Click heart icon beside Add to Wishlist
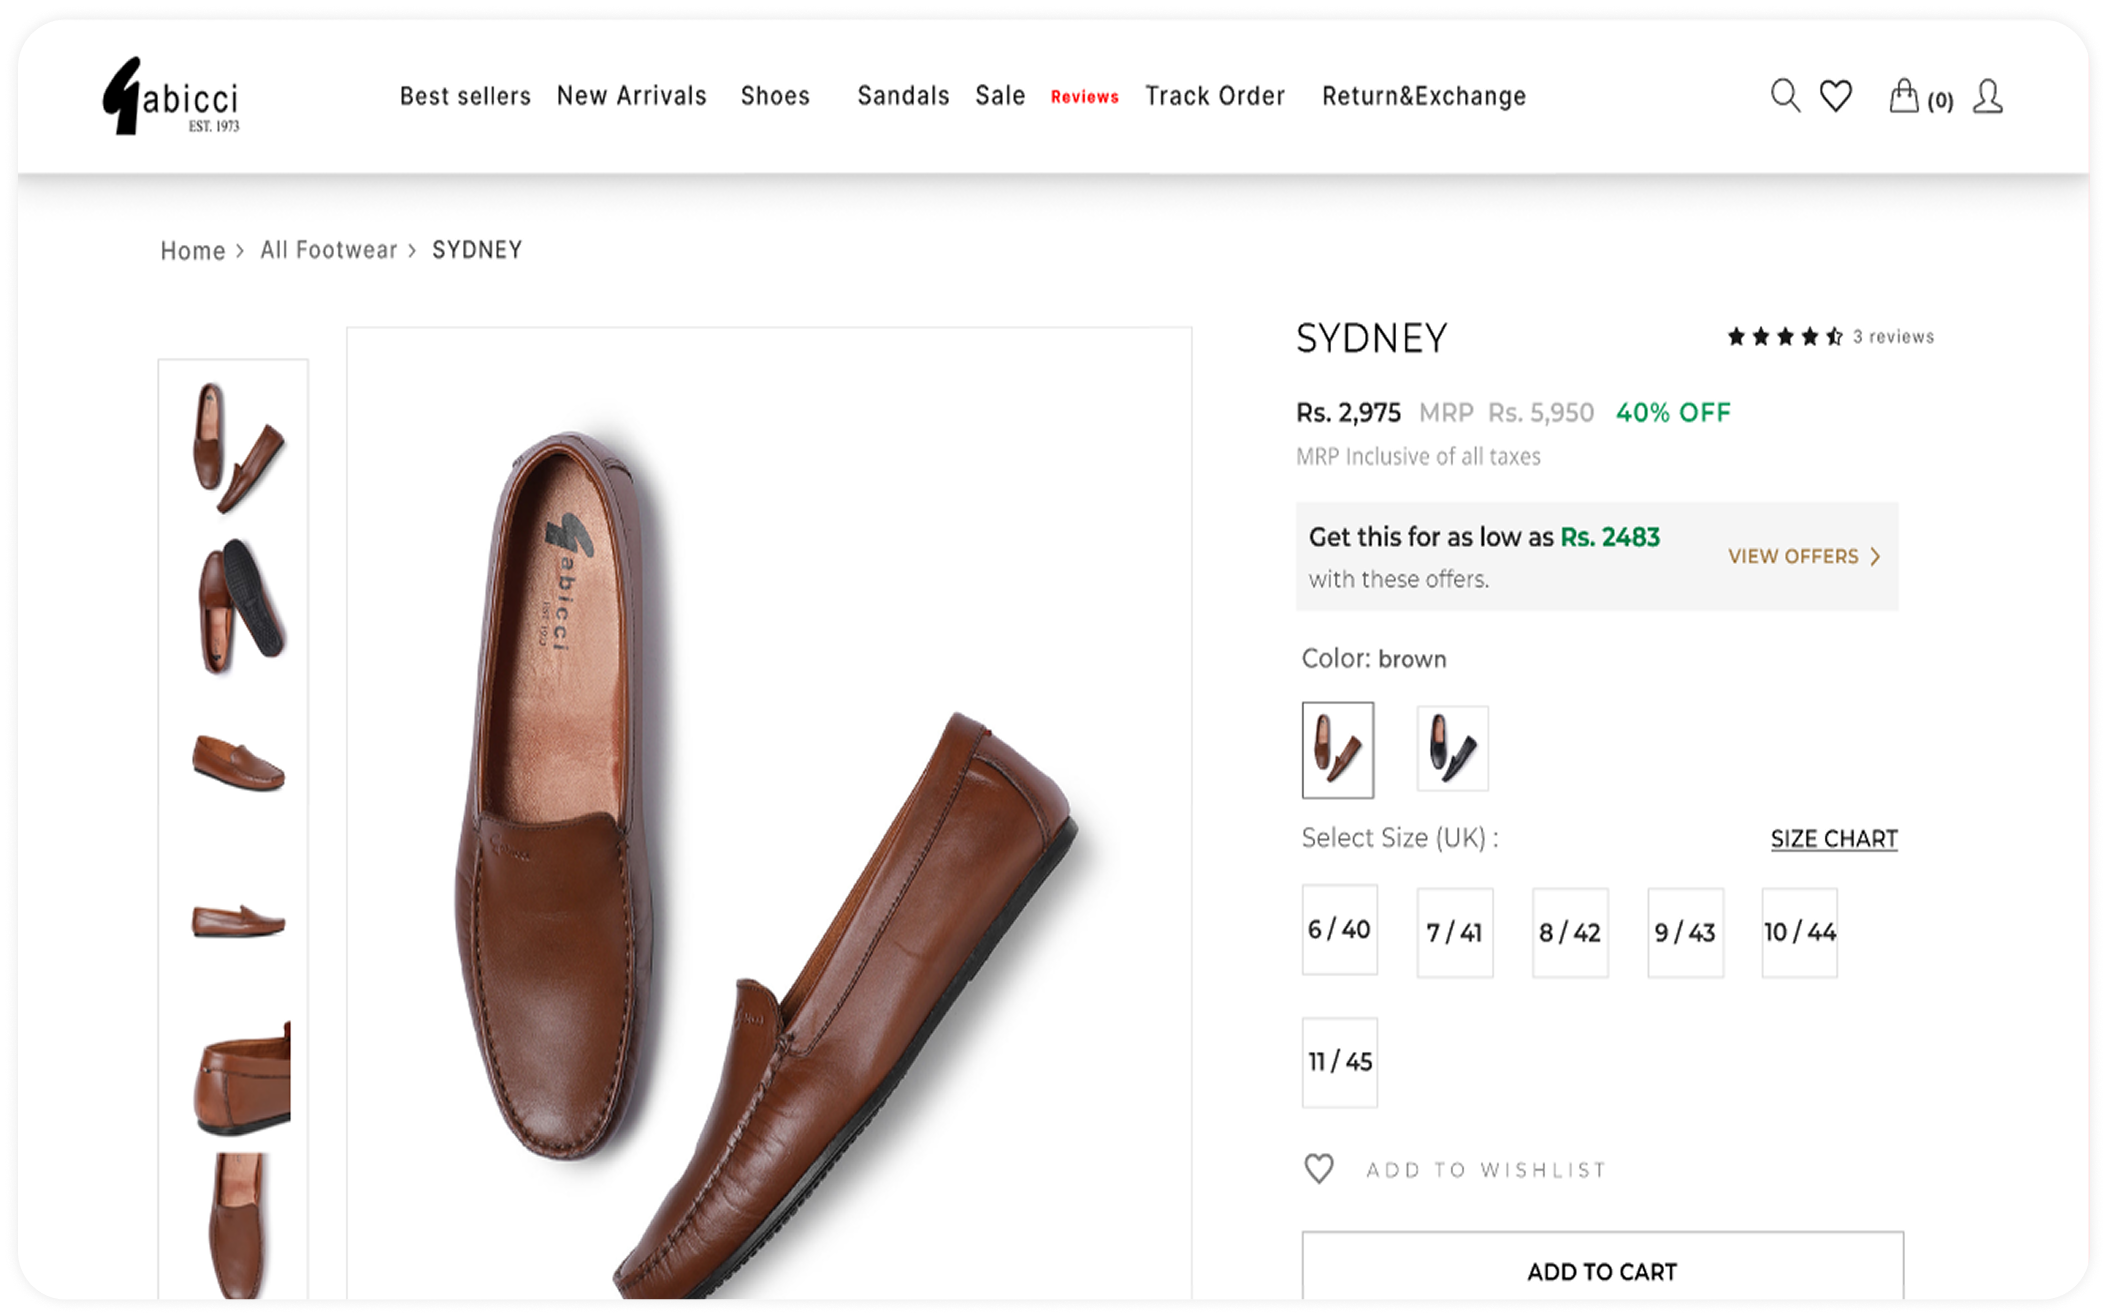 pos(1319,1168)
